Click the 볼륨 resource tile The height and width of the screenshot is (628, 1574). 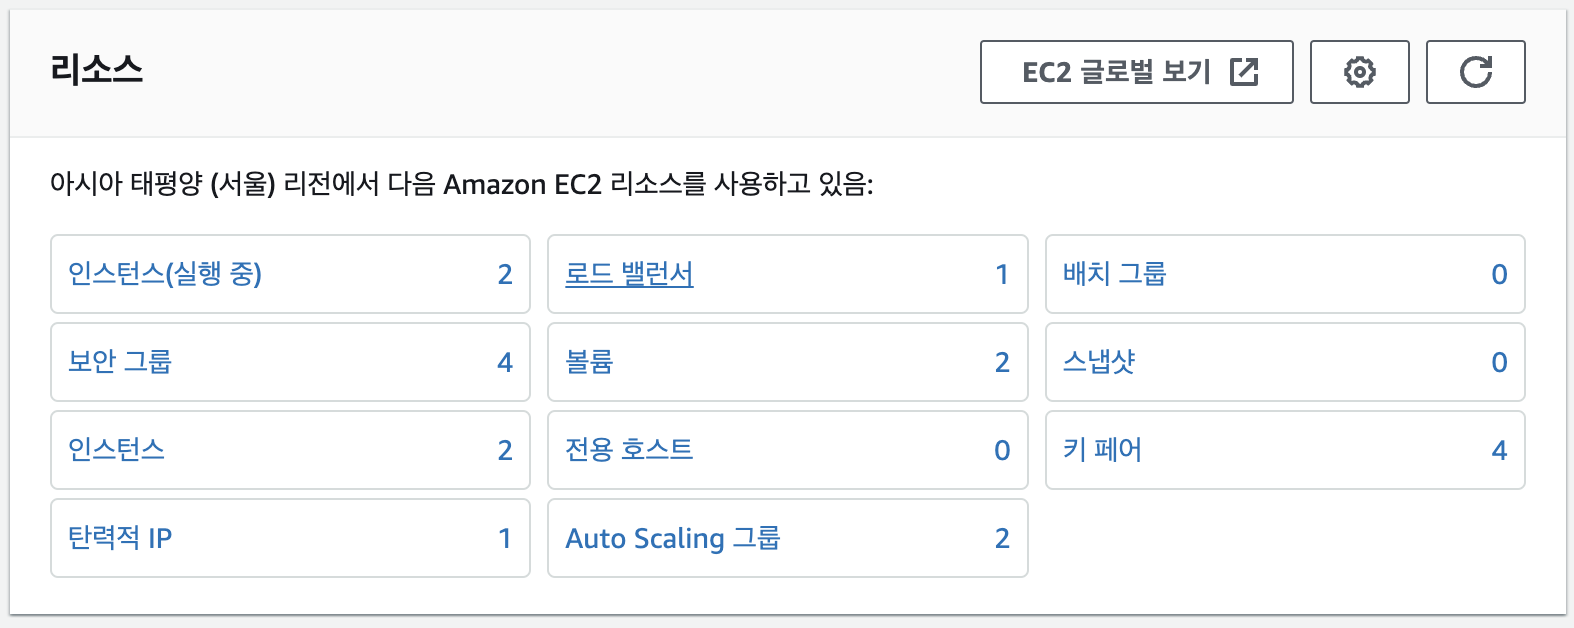pyautogui.click(x=787, y=363)
